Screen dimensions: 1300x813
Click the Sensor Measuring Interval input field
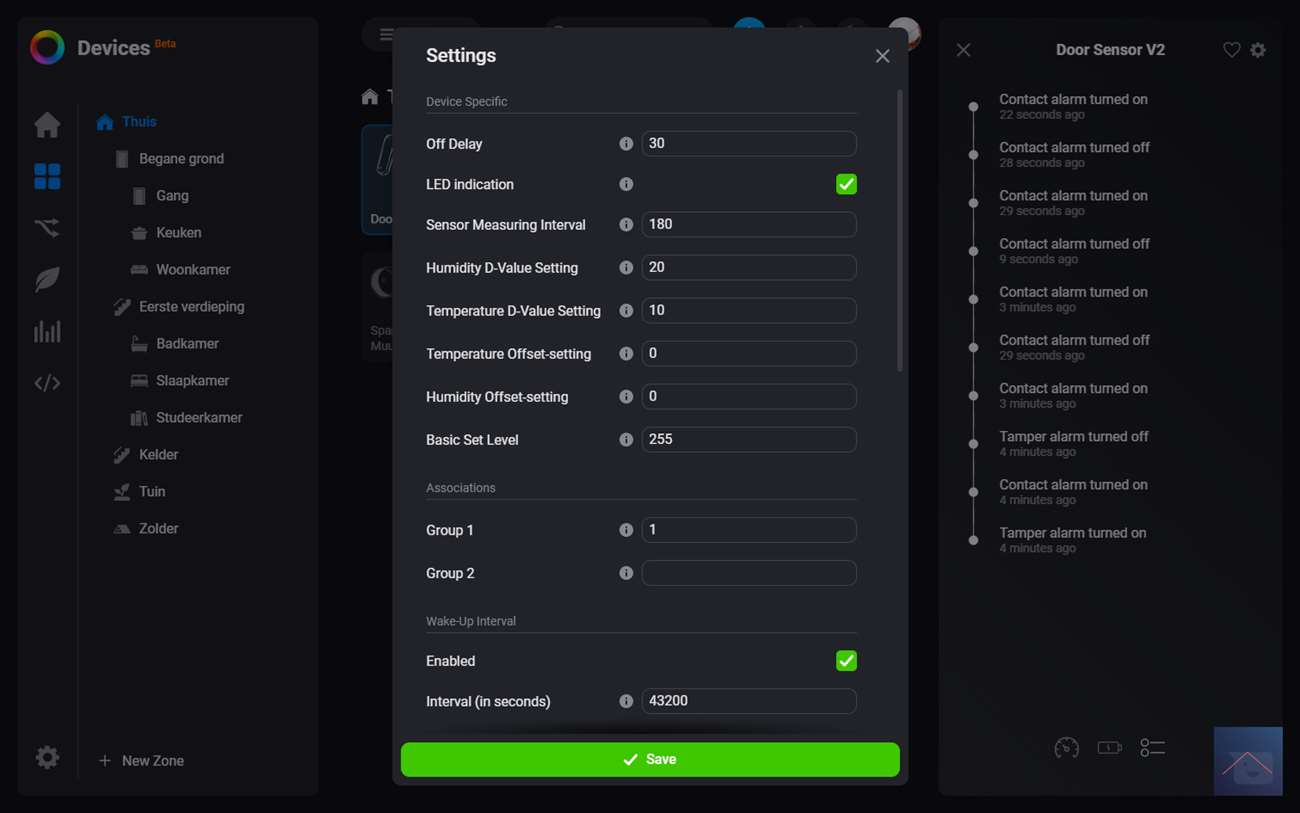pyautogui.click(x=748, y=225)
